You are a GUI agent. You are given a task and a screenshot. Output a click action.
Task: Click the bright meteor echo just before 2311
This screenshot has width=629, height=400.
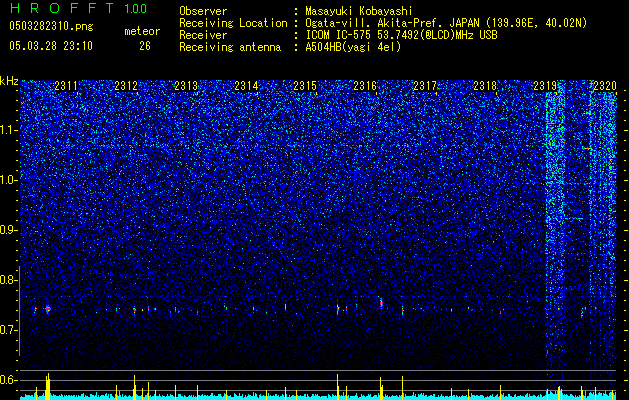coord(48,309)
